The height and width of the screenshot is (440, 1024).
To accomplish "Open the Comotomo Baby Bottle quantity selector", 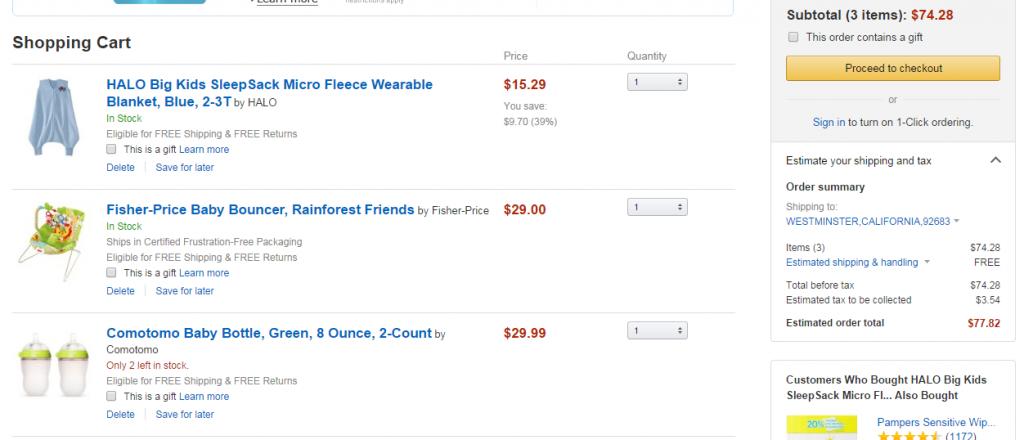I will [656, 330].
